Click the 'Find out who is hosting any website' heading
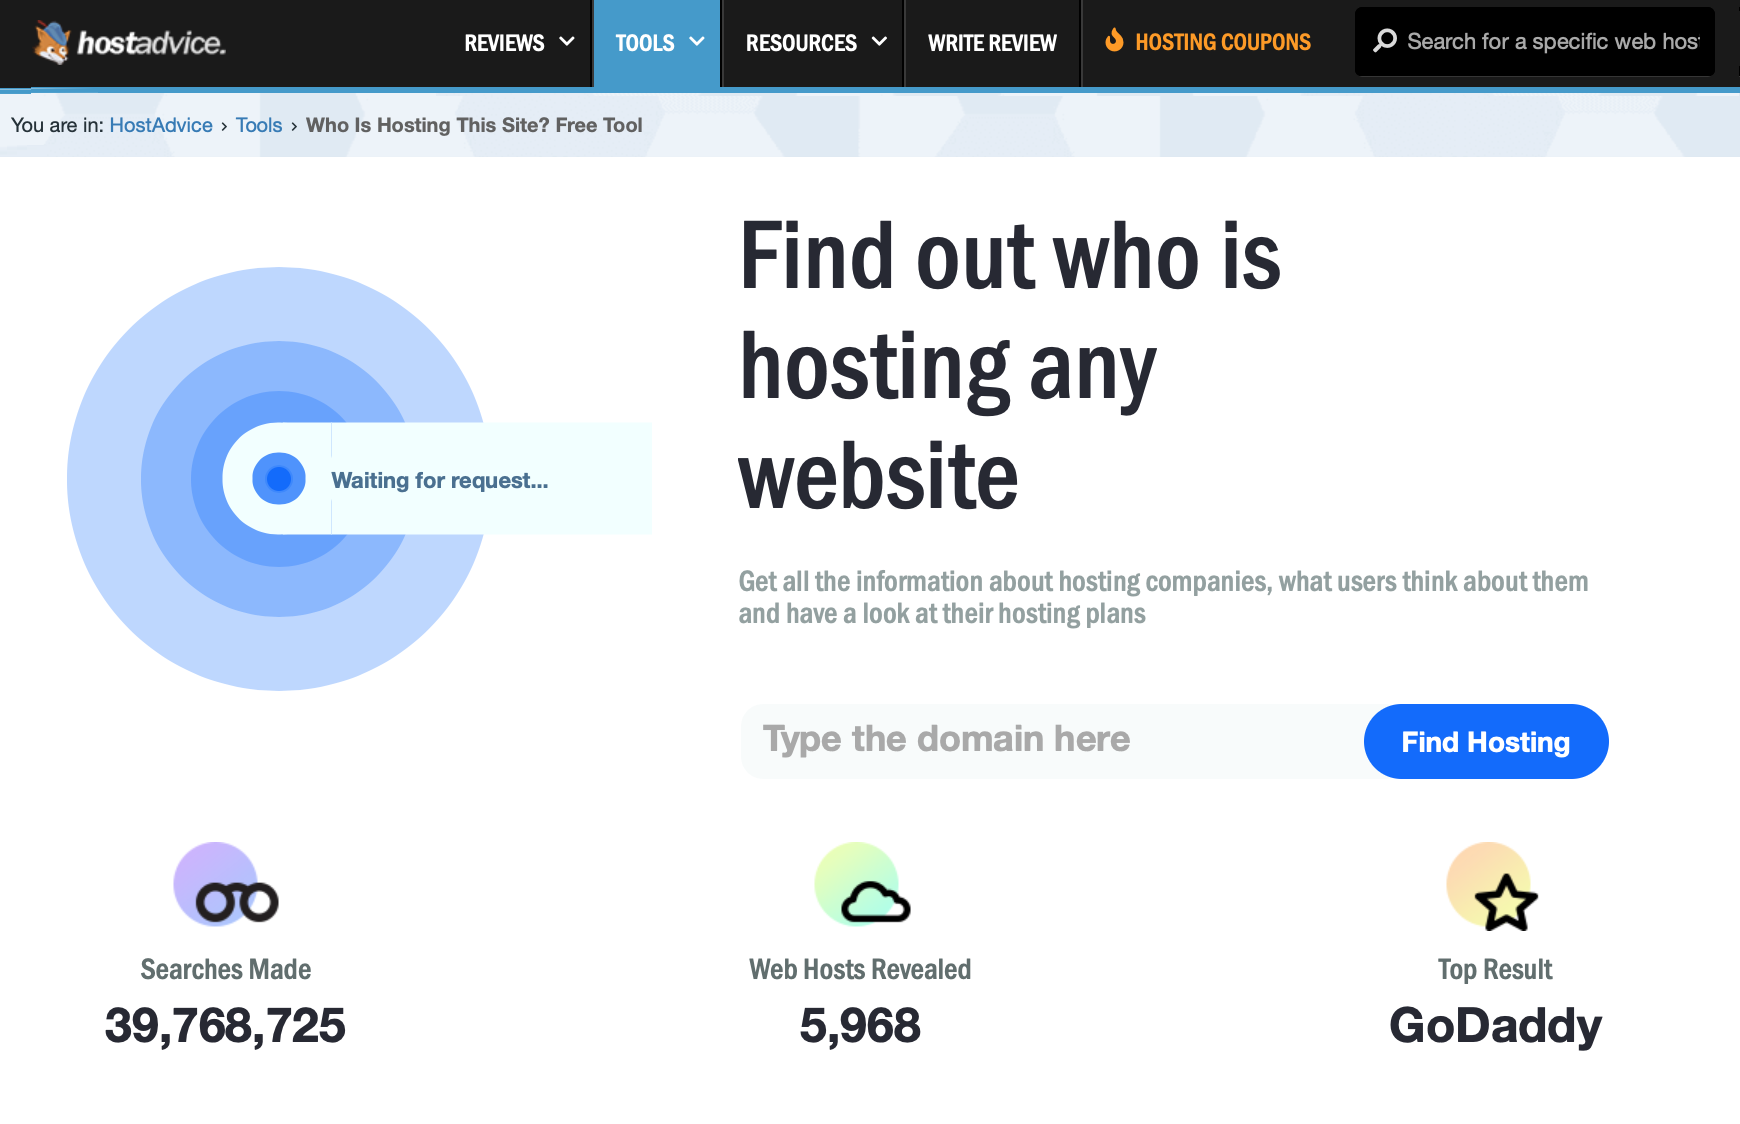 [1010, 365]
